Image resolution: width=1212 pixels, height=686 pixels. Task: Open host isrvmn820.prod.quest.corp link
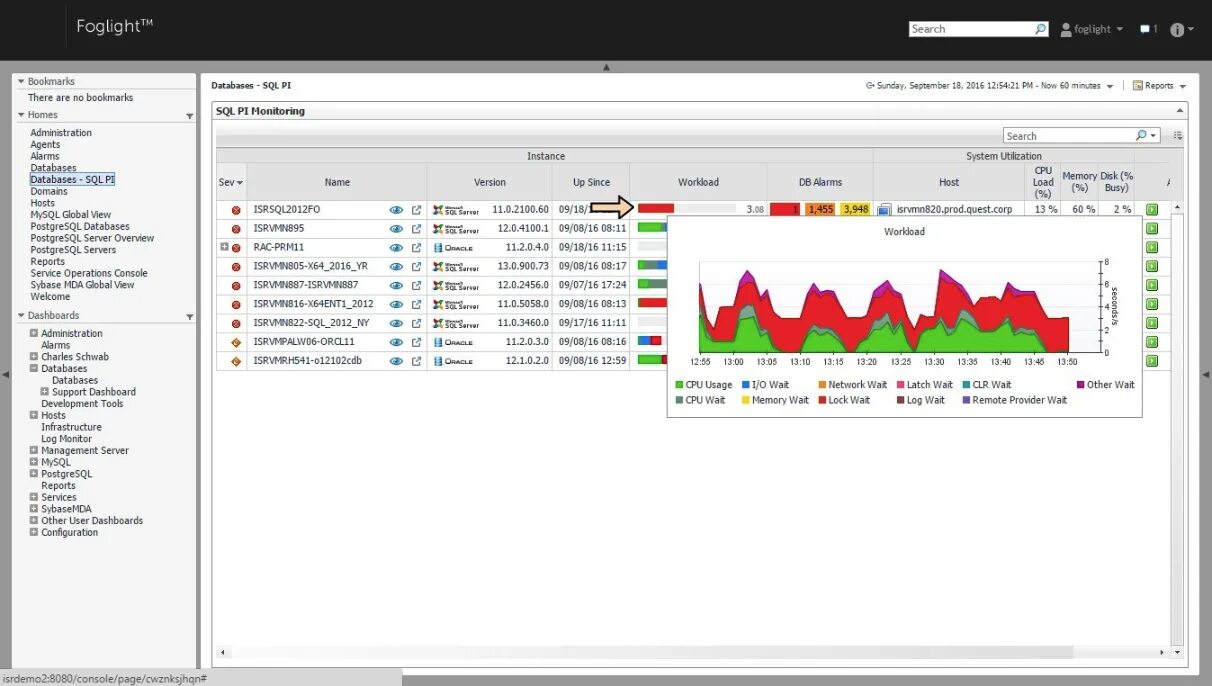tap(954, 210)
